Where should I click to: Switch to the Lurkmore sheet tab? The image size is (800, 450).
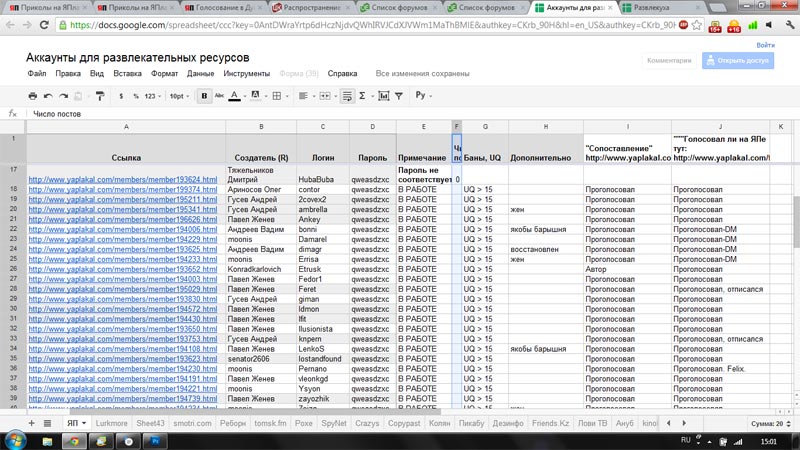[x=112, y=424]
